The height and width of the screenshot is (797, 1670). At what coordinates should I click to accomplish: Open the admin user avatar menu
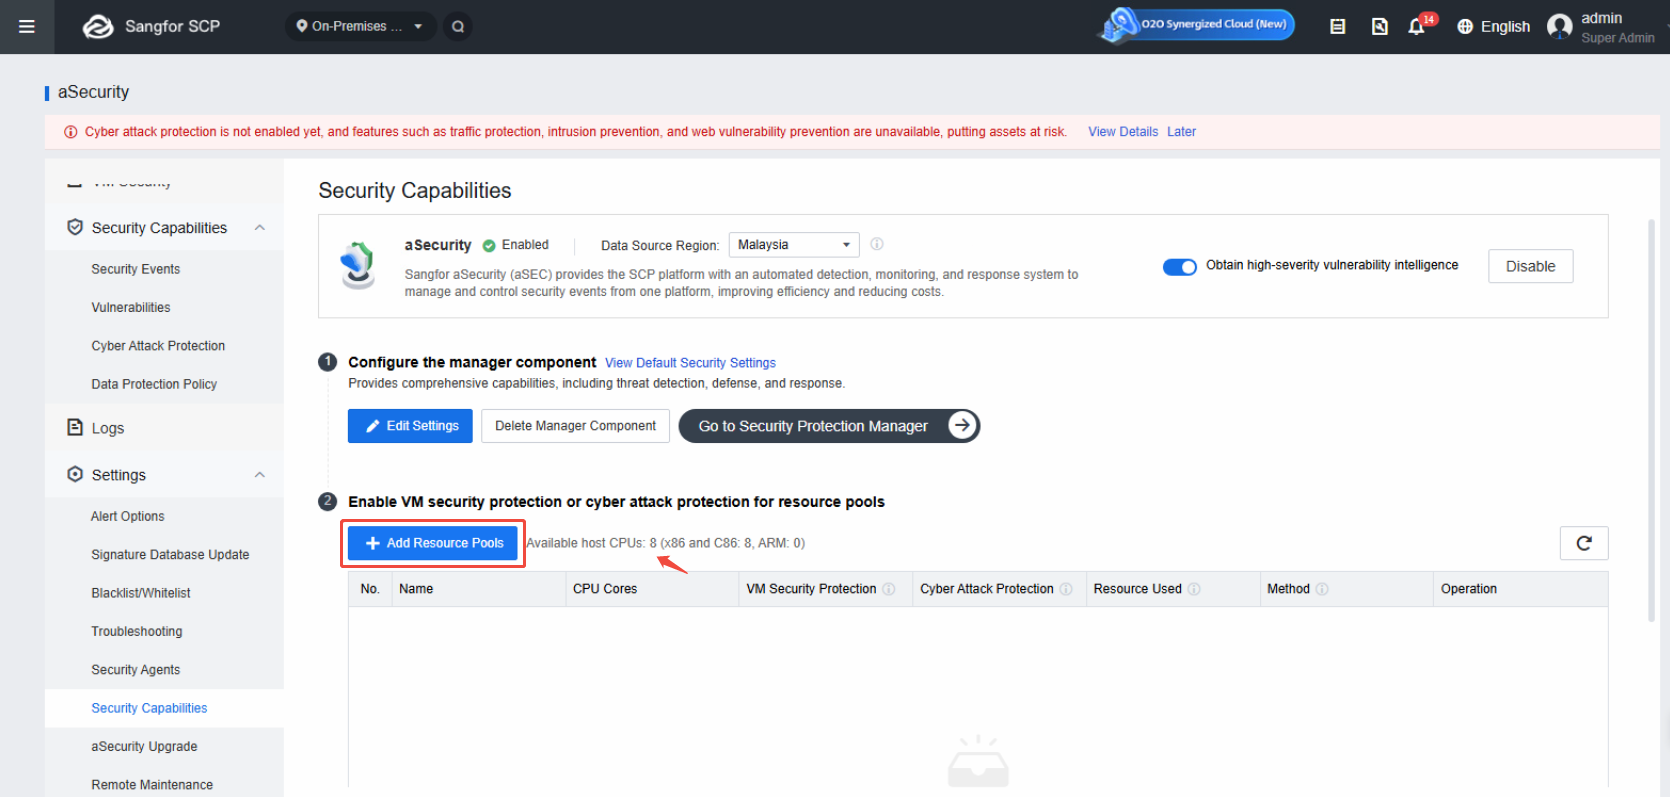[1560, 27]
